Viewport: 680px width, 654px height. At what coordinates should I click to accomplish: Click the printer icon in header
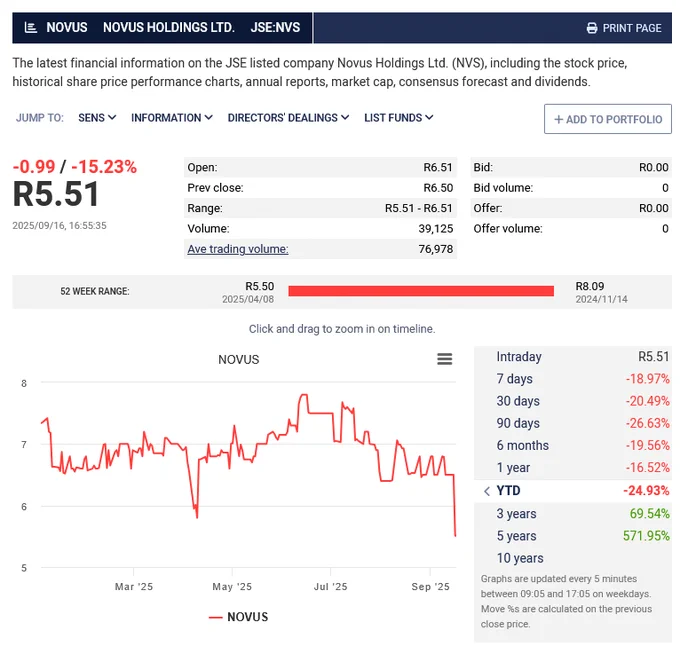[x=592, y=28]
